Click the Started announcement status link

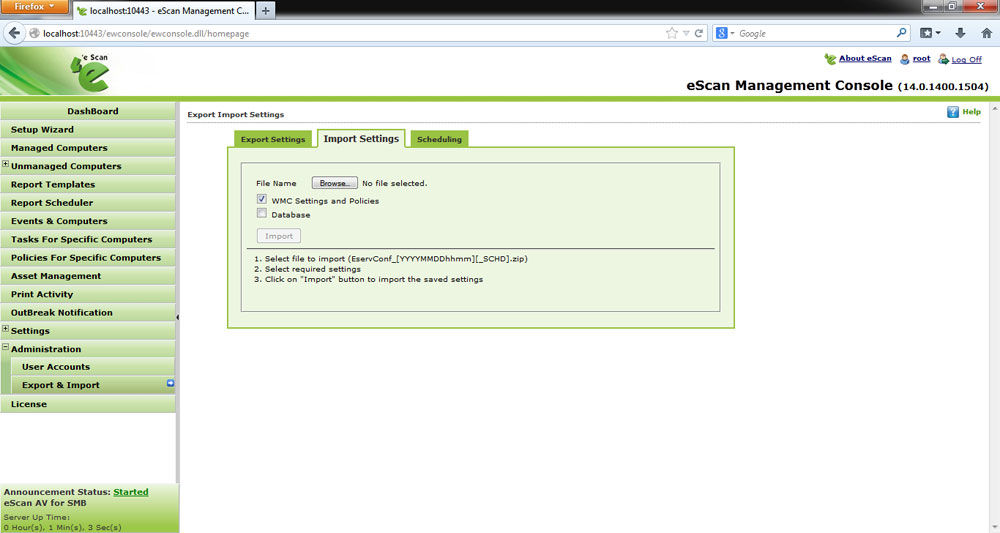click(131, 492)
